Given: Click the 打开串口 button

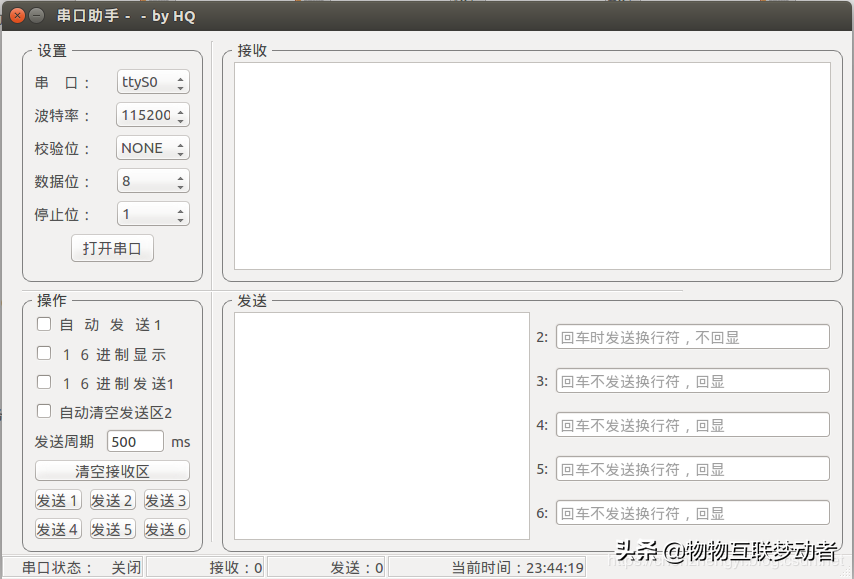Looking at the screenshot, I should click(x=112, y=248).
